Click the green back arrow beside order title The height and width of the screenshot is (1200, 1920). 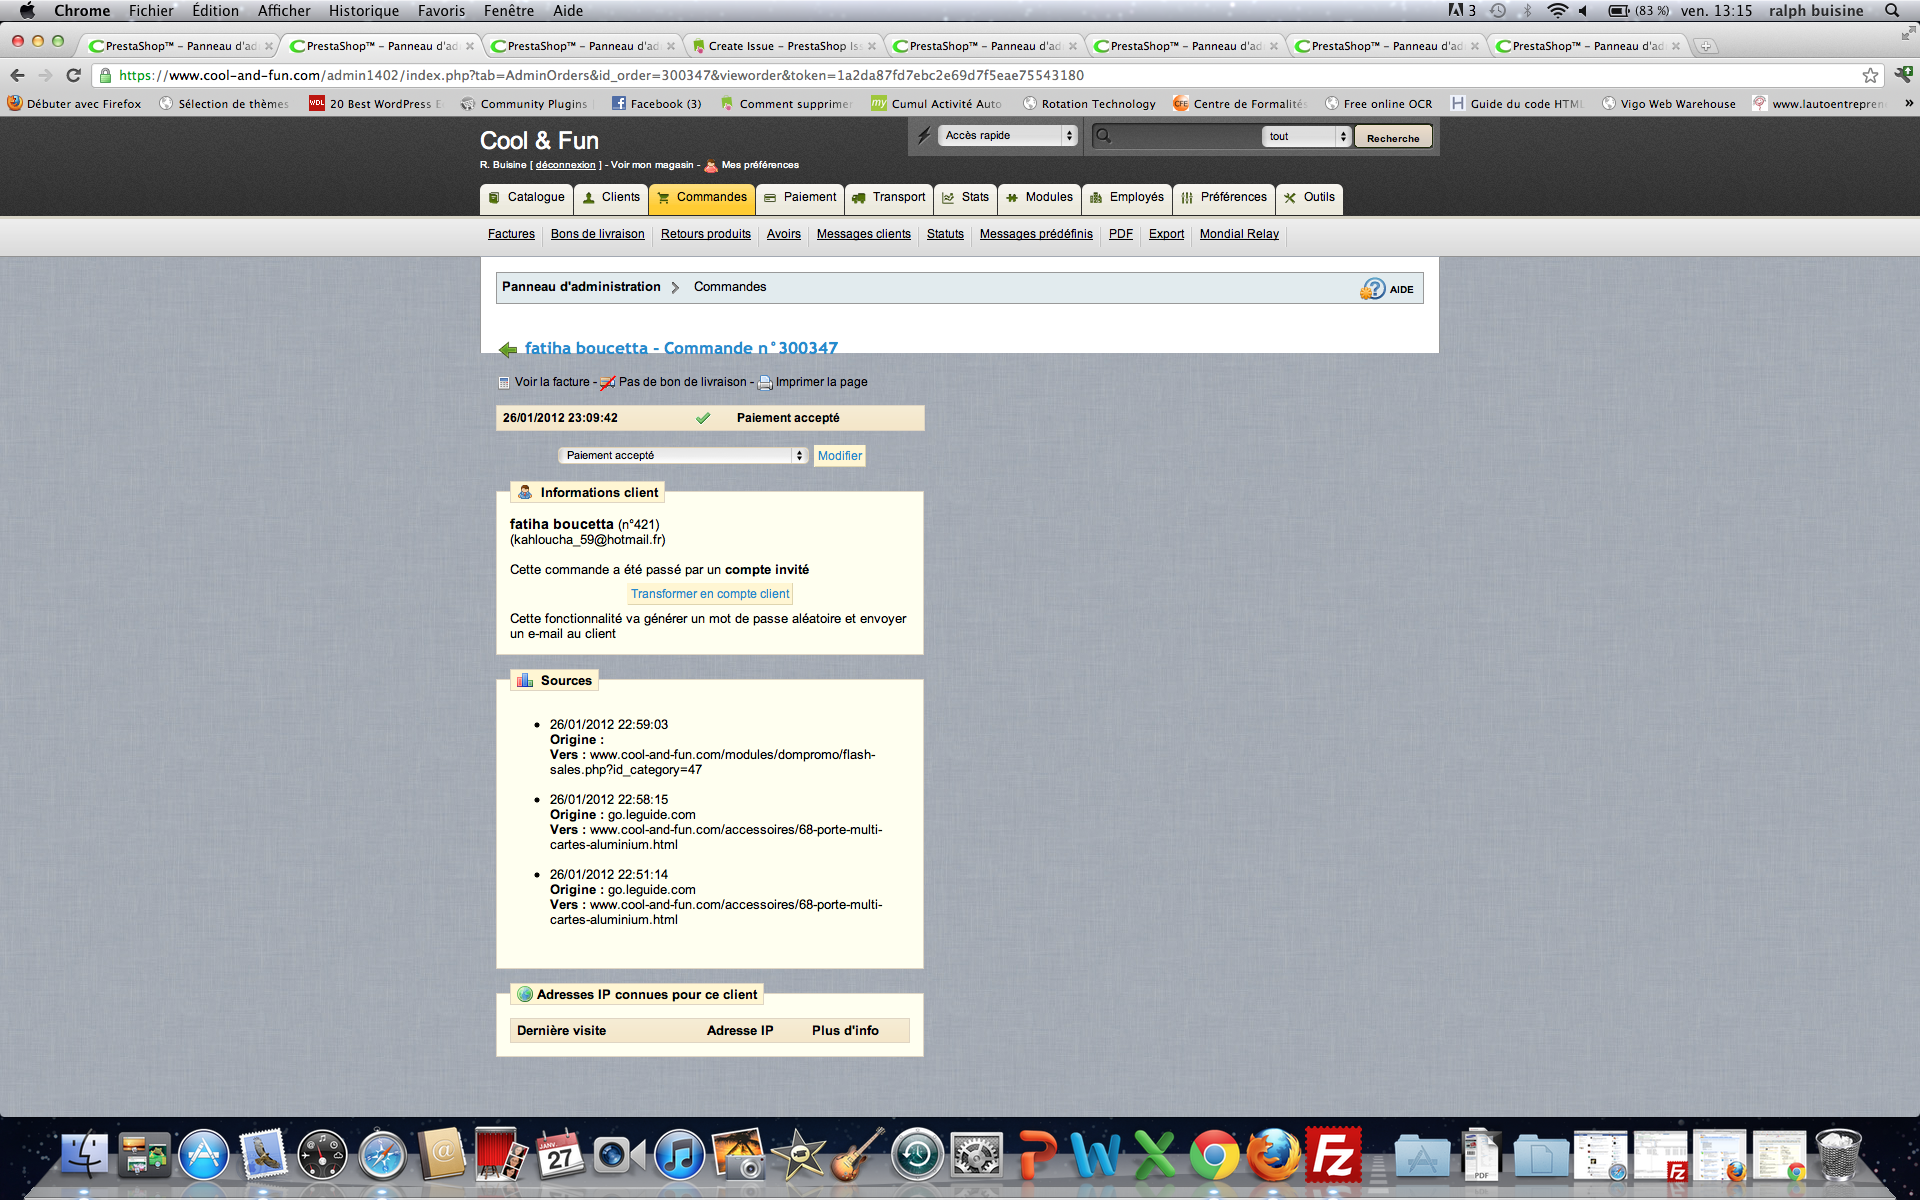click(x=508, y=349)
